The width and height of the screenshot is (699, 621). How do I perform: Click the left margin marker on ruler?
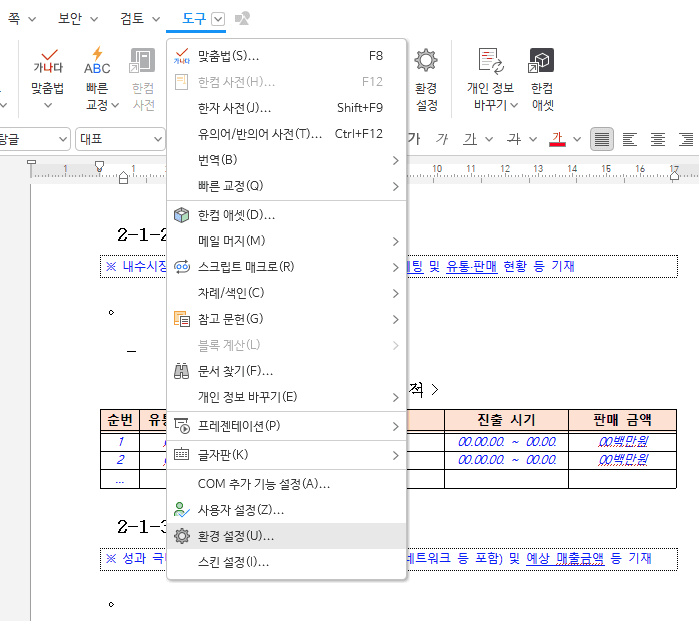click(x=123, y=178)
